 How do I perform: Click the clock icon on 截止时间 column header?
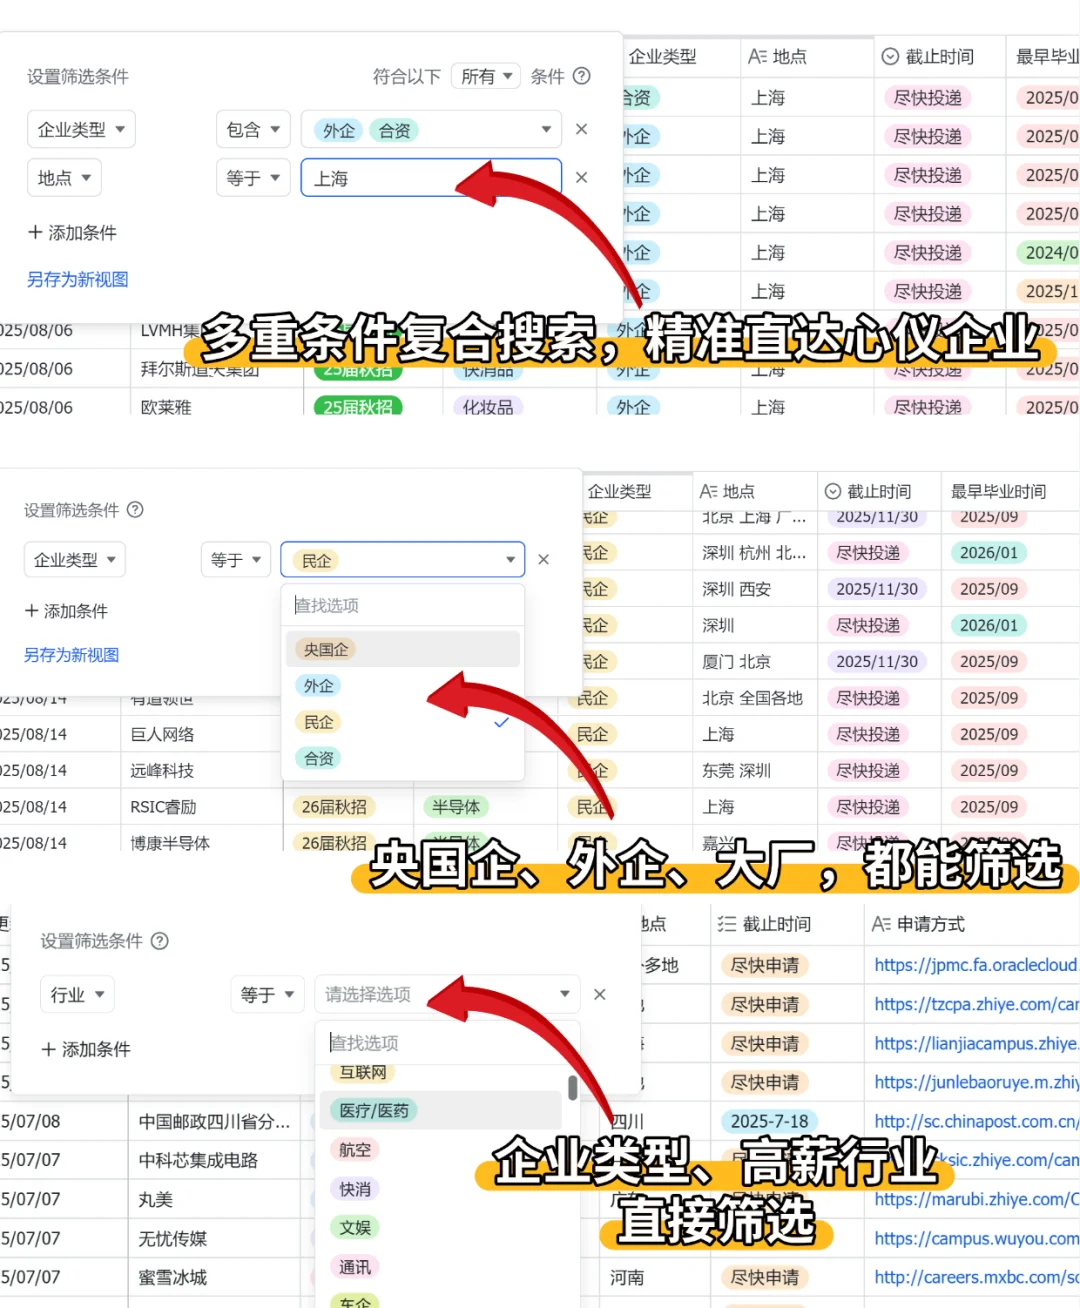tap(889, 57)
